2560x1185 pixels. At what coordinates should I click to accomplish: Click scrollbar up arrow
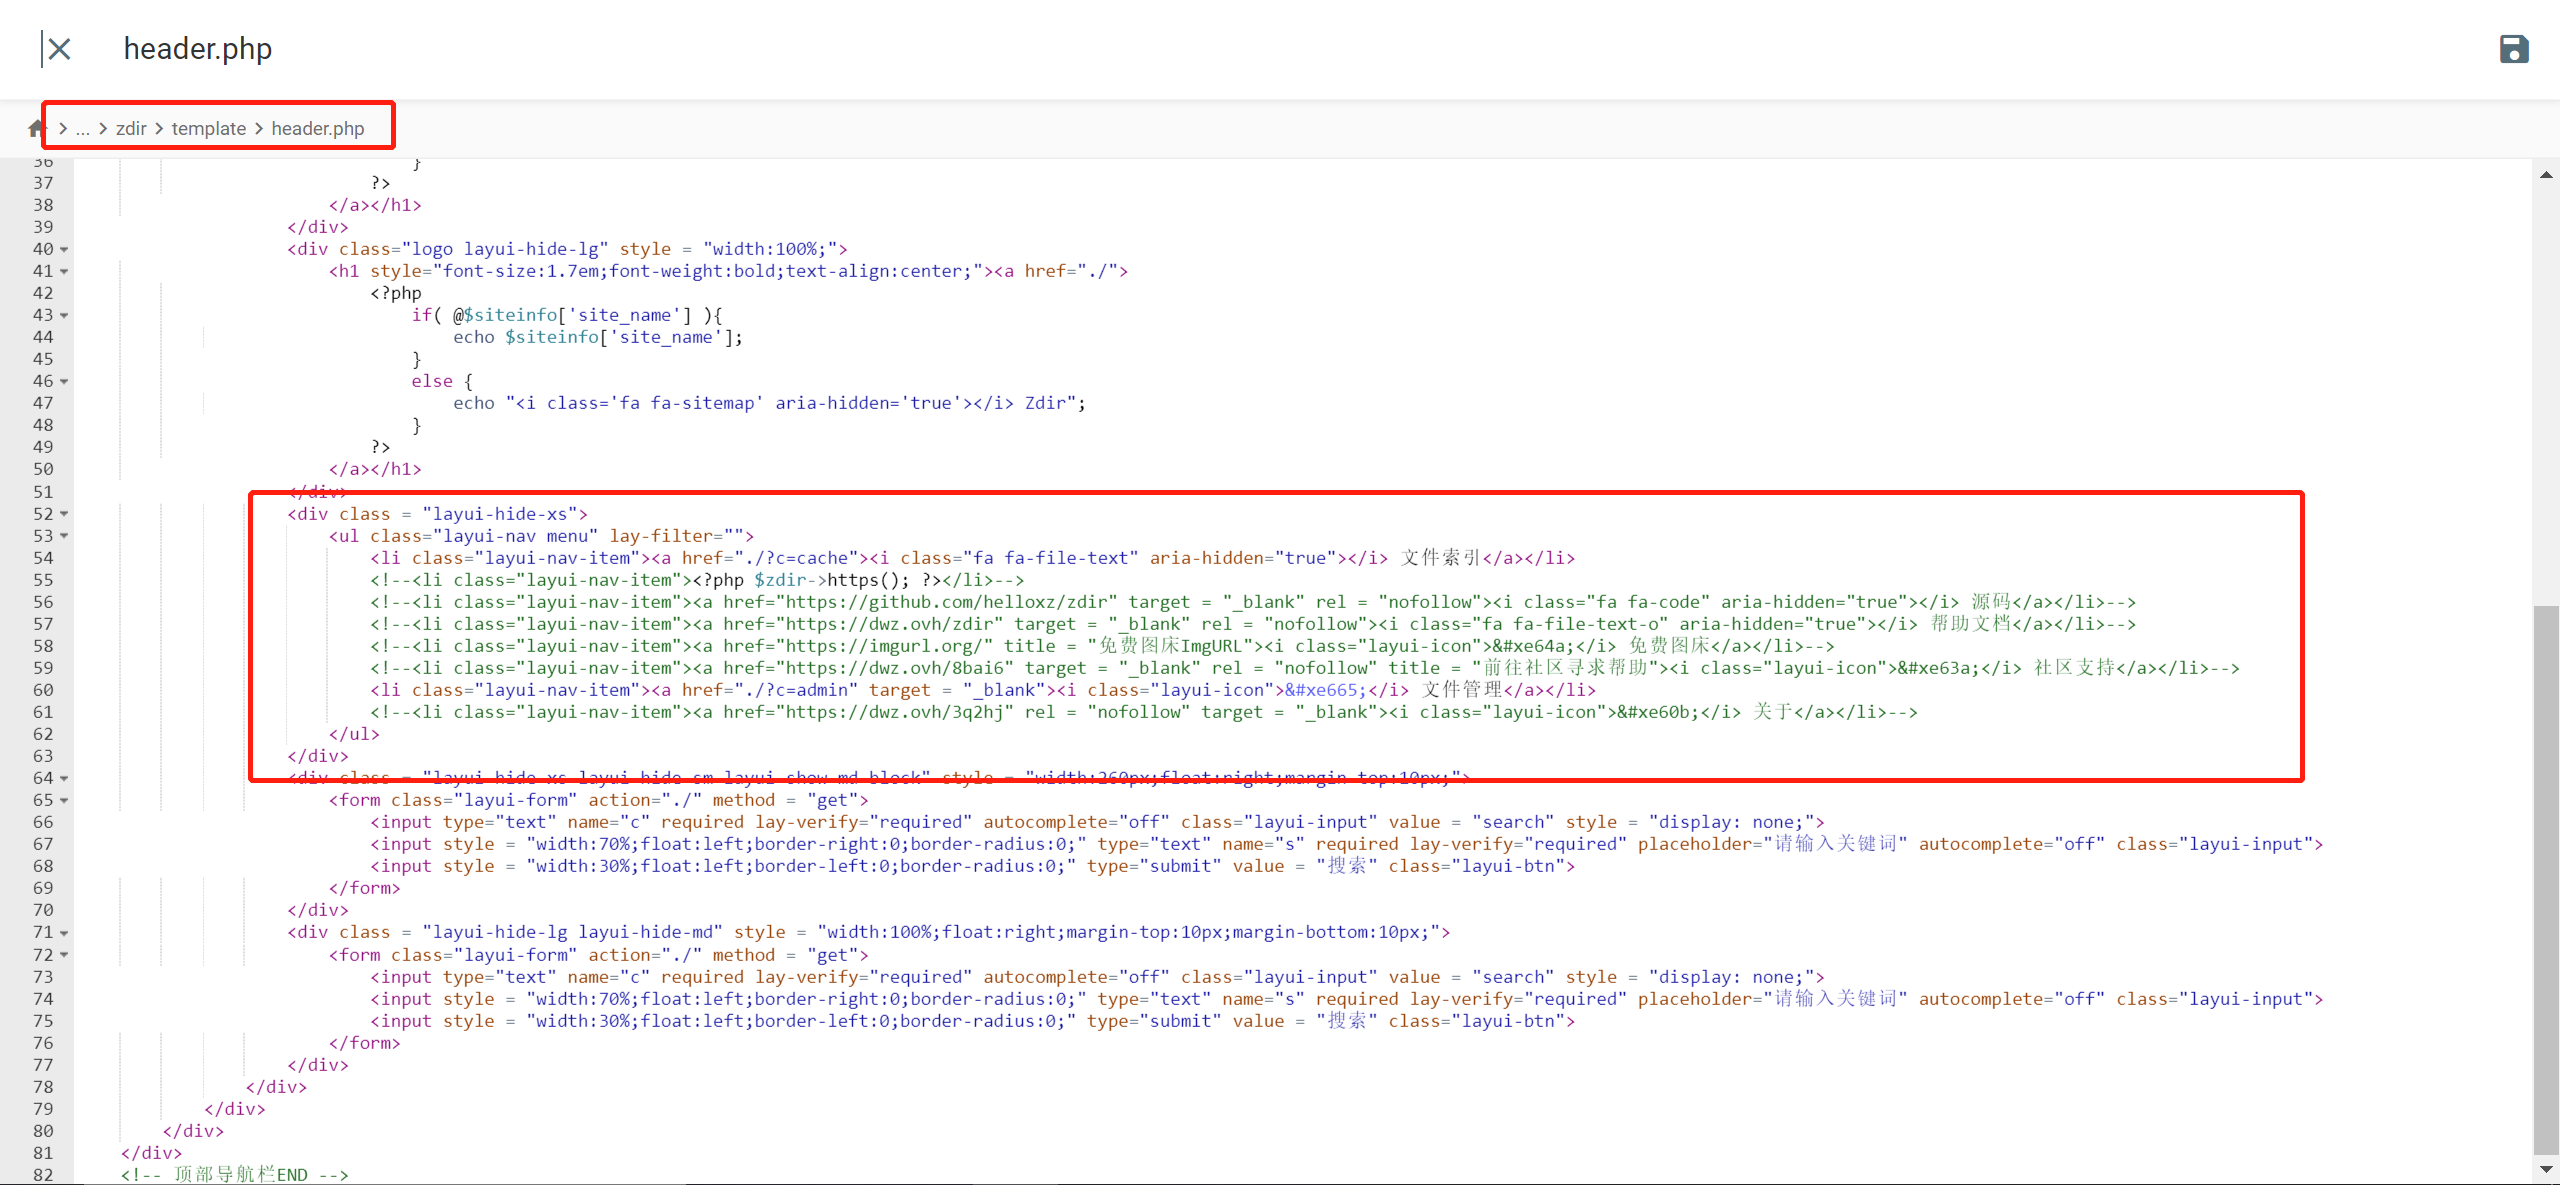(x=2546, y=175)
